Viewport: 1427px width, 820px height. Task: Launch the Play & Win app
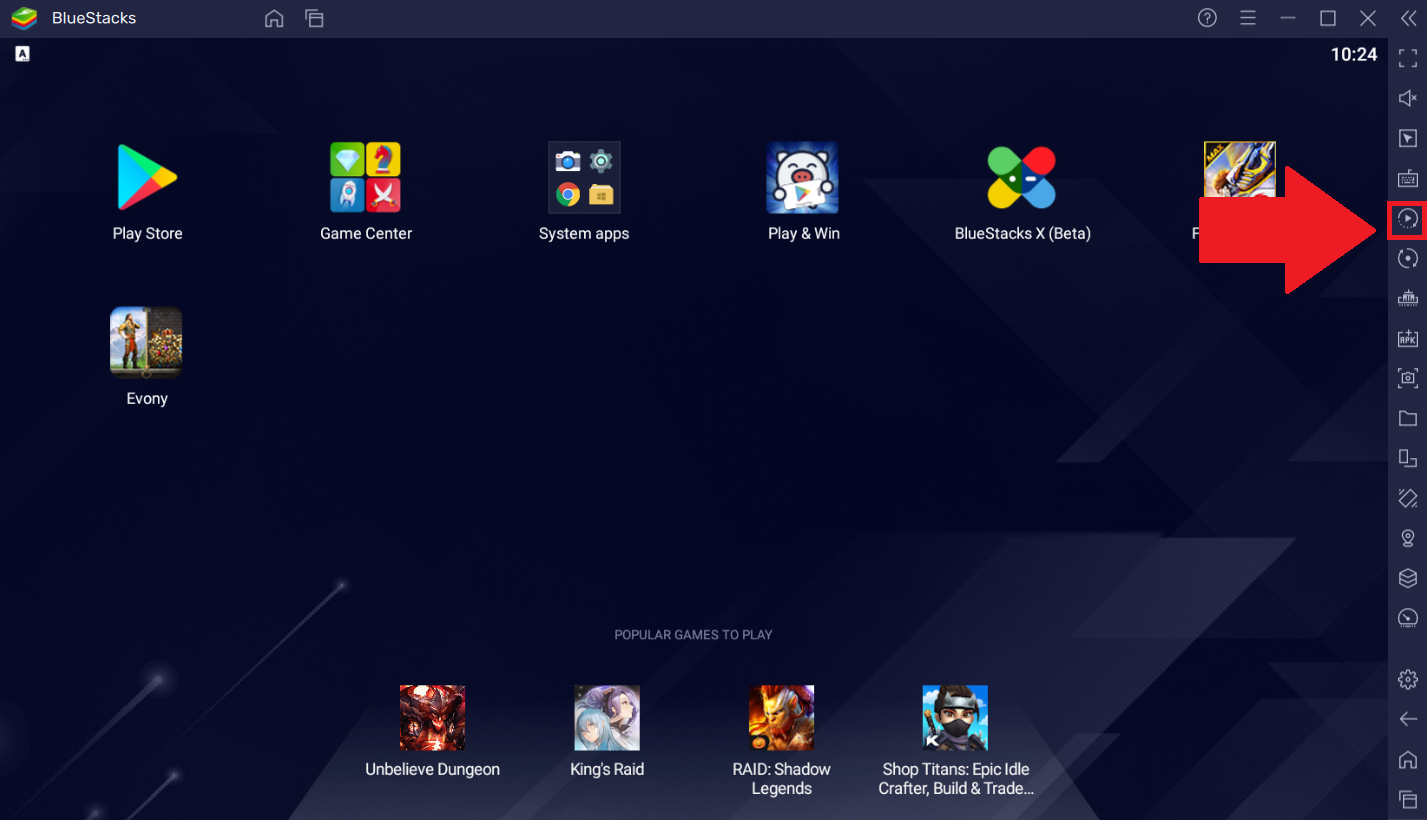803,177
